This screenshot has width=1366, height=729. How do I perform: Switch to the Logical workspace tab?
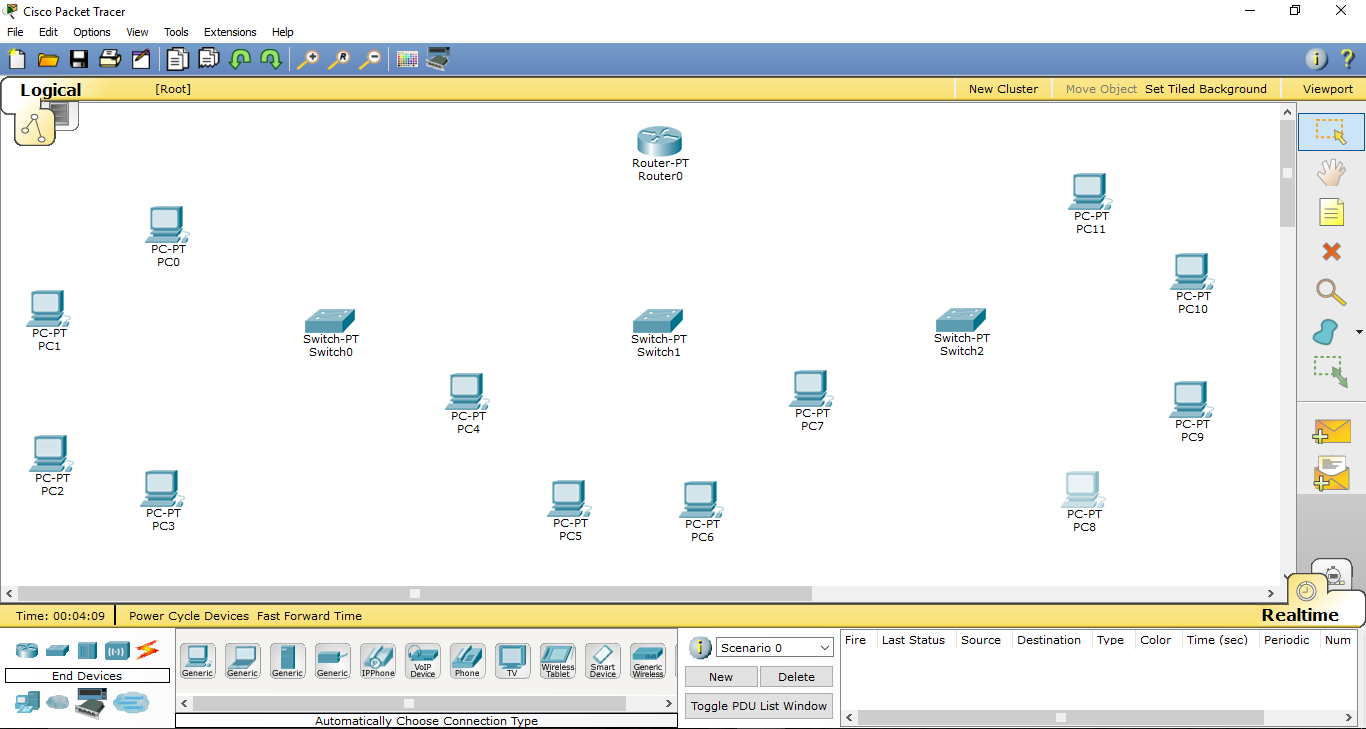[50, 90]
